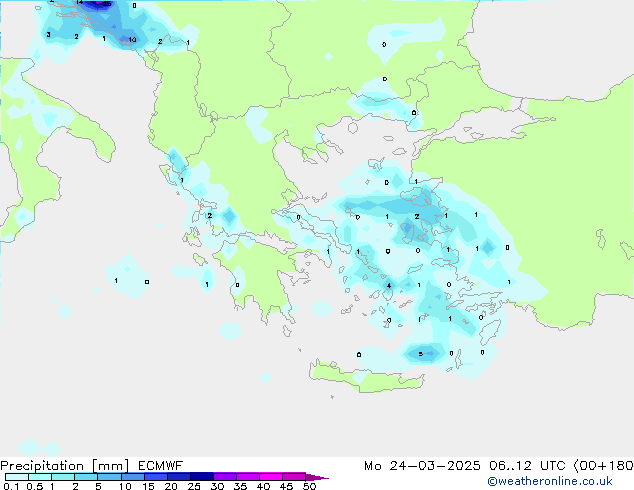Click the 25–30 mm navy legend swatch

201,477
